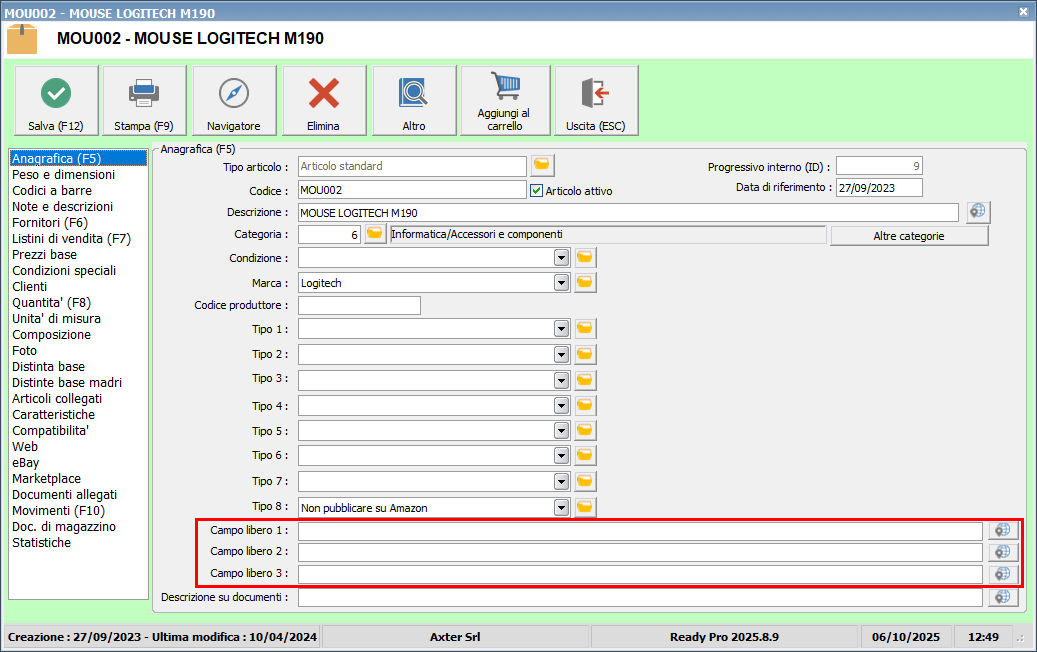Viewport: 1037px width, 652px height.
Task: Expand the Tipo 3 dropdown
Action: tap(561, 380)
